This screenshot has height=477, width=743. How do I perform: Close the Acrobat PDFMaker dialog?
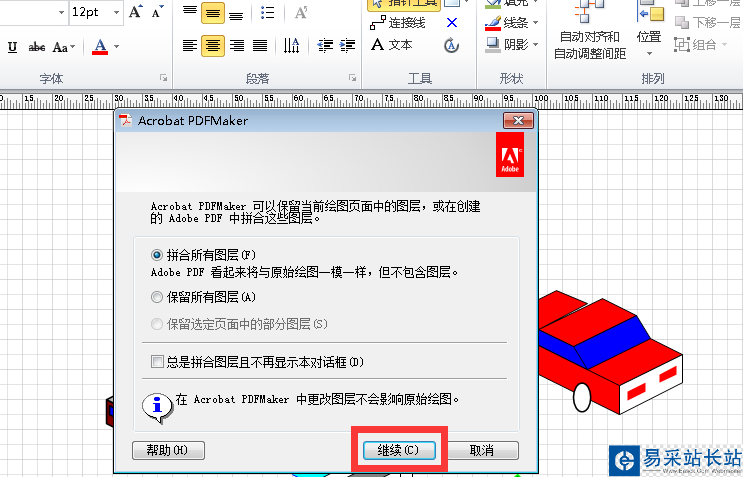coord(518,121)
